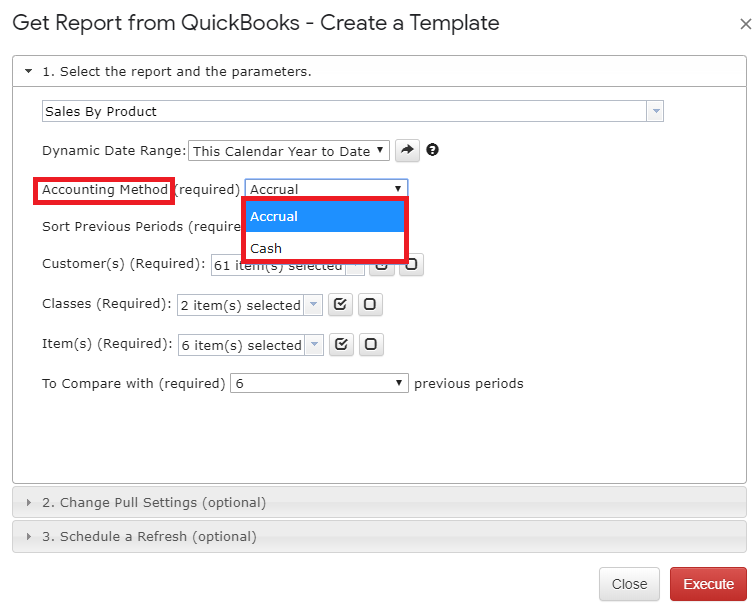Screen dimensions: 753x606
Task: Open To Compare with periods dropdown
Action: click(x=319, y=383)
